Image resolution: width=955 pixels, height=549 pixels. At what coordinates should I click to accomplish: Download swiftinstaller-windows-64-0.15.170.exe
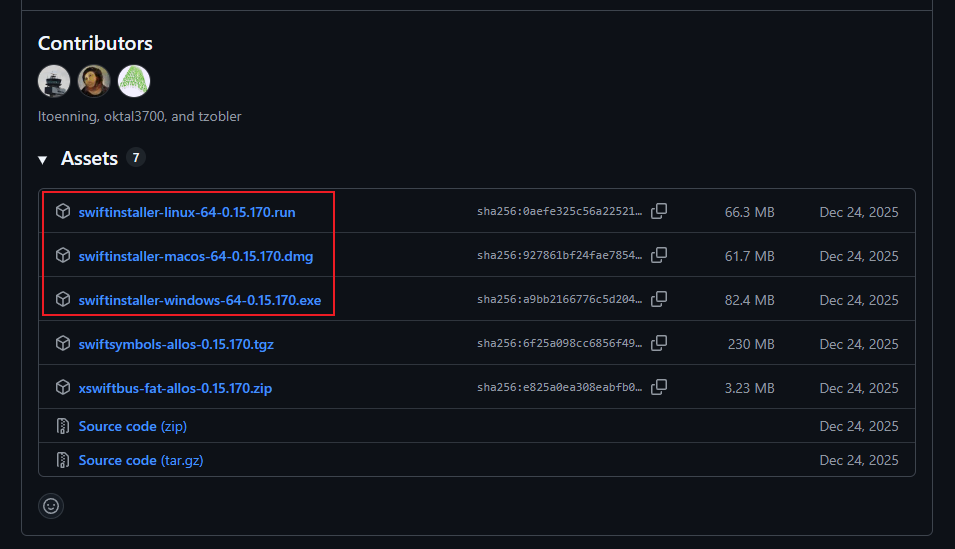[200, 300]
